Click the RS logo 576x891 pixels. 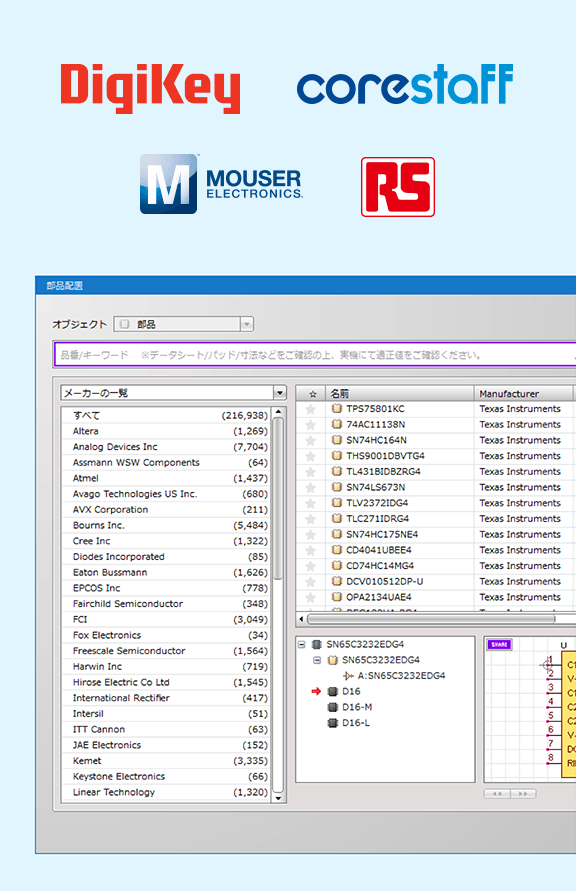(398, 187)
